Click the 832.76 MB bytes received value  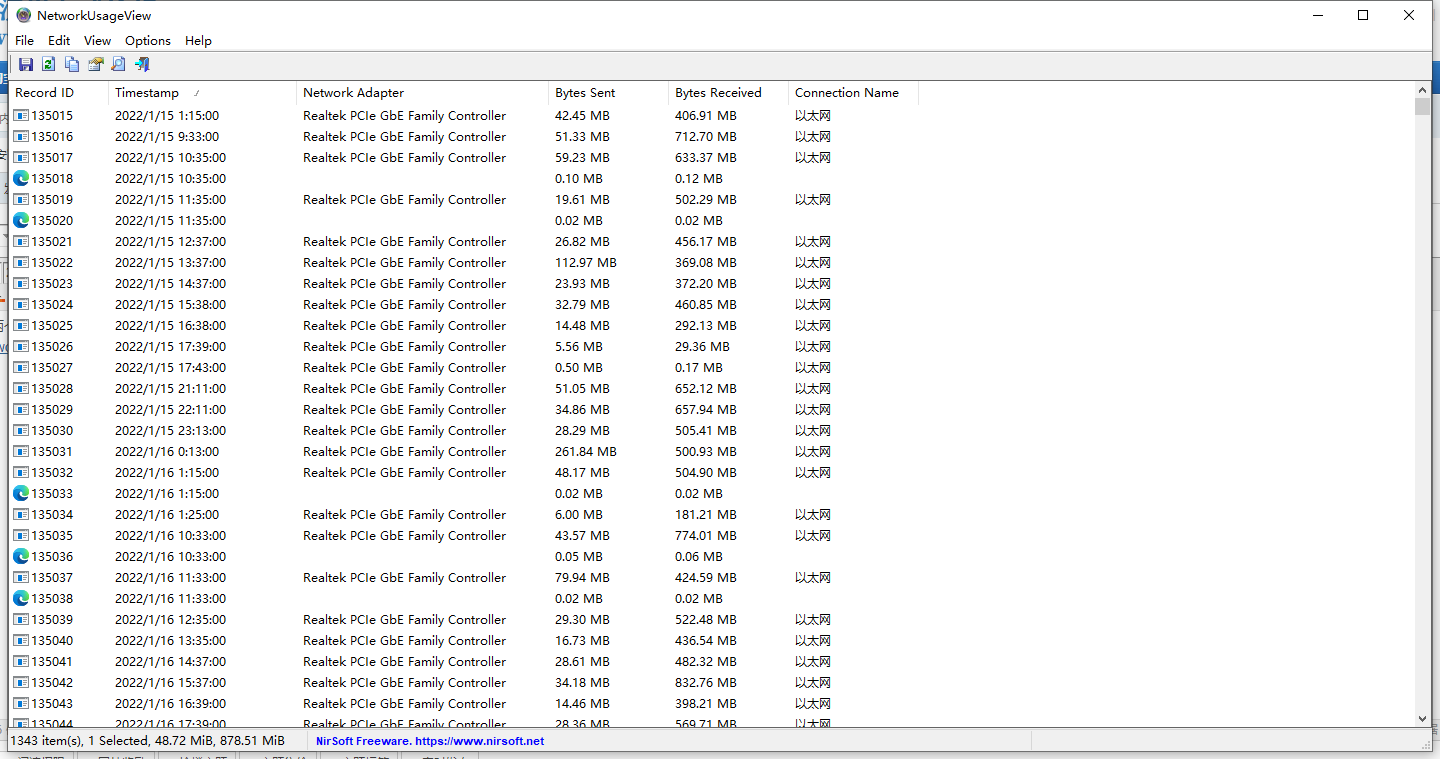click(x=706, y=682)
